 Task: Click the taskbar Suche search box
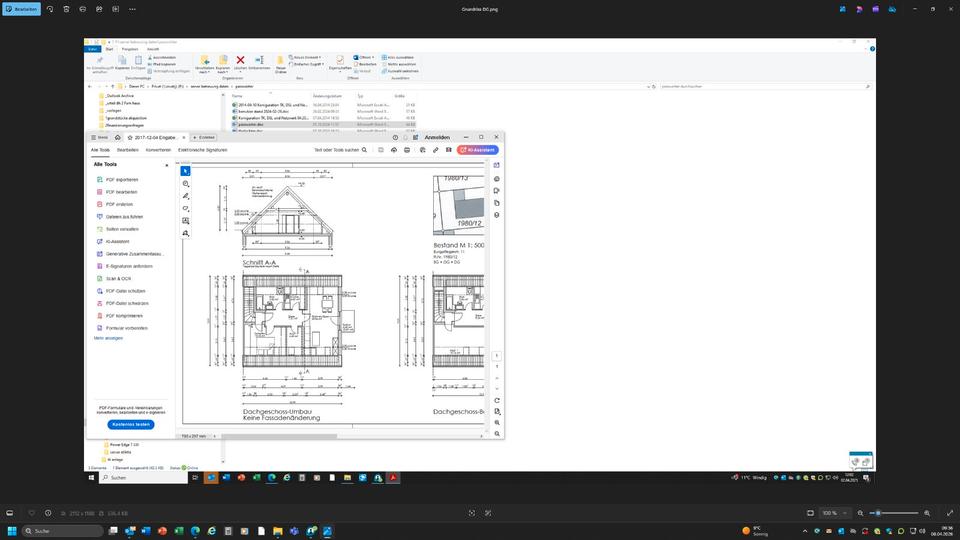[62, 531]
